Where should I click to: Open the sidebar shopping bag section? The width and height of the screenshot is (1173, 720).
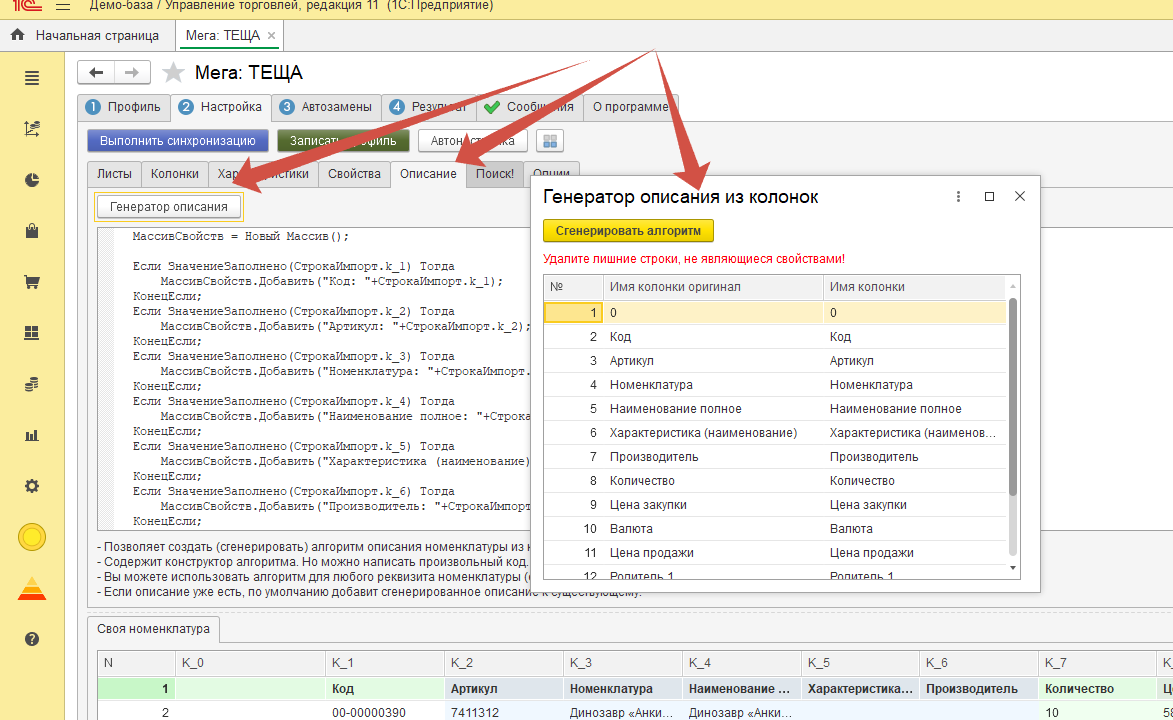click(32, 231)
